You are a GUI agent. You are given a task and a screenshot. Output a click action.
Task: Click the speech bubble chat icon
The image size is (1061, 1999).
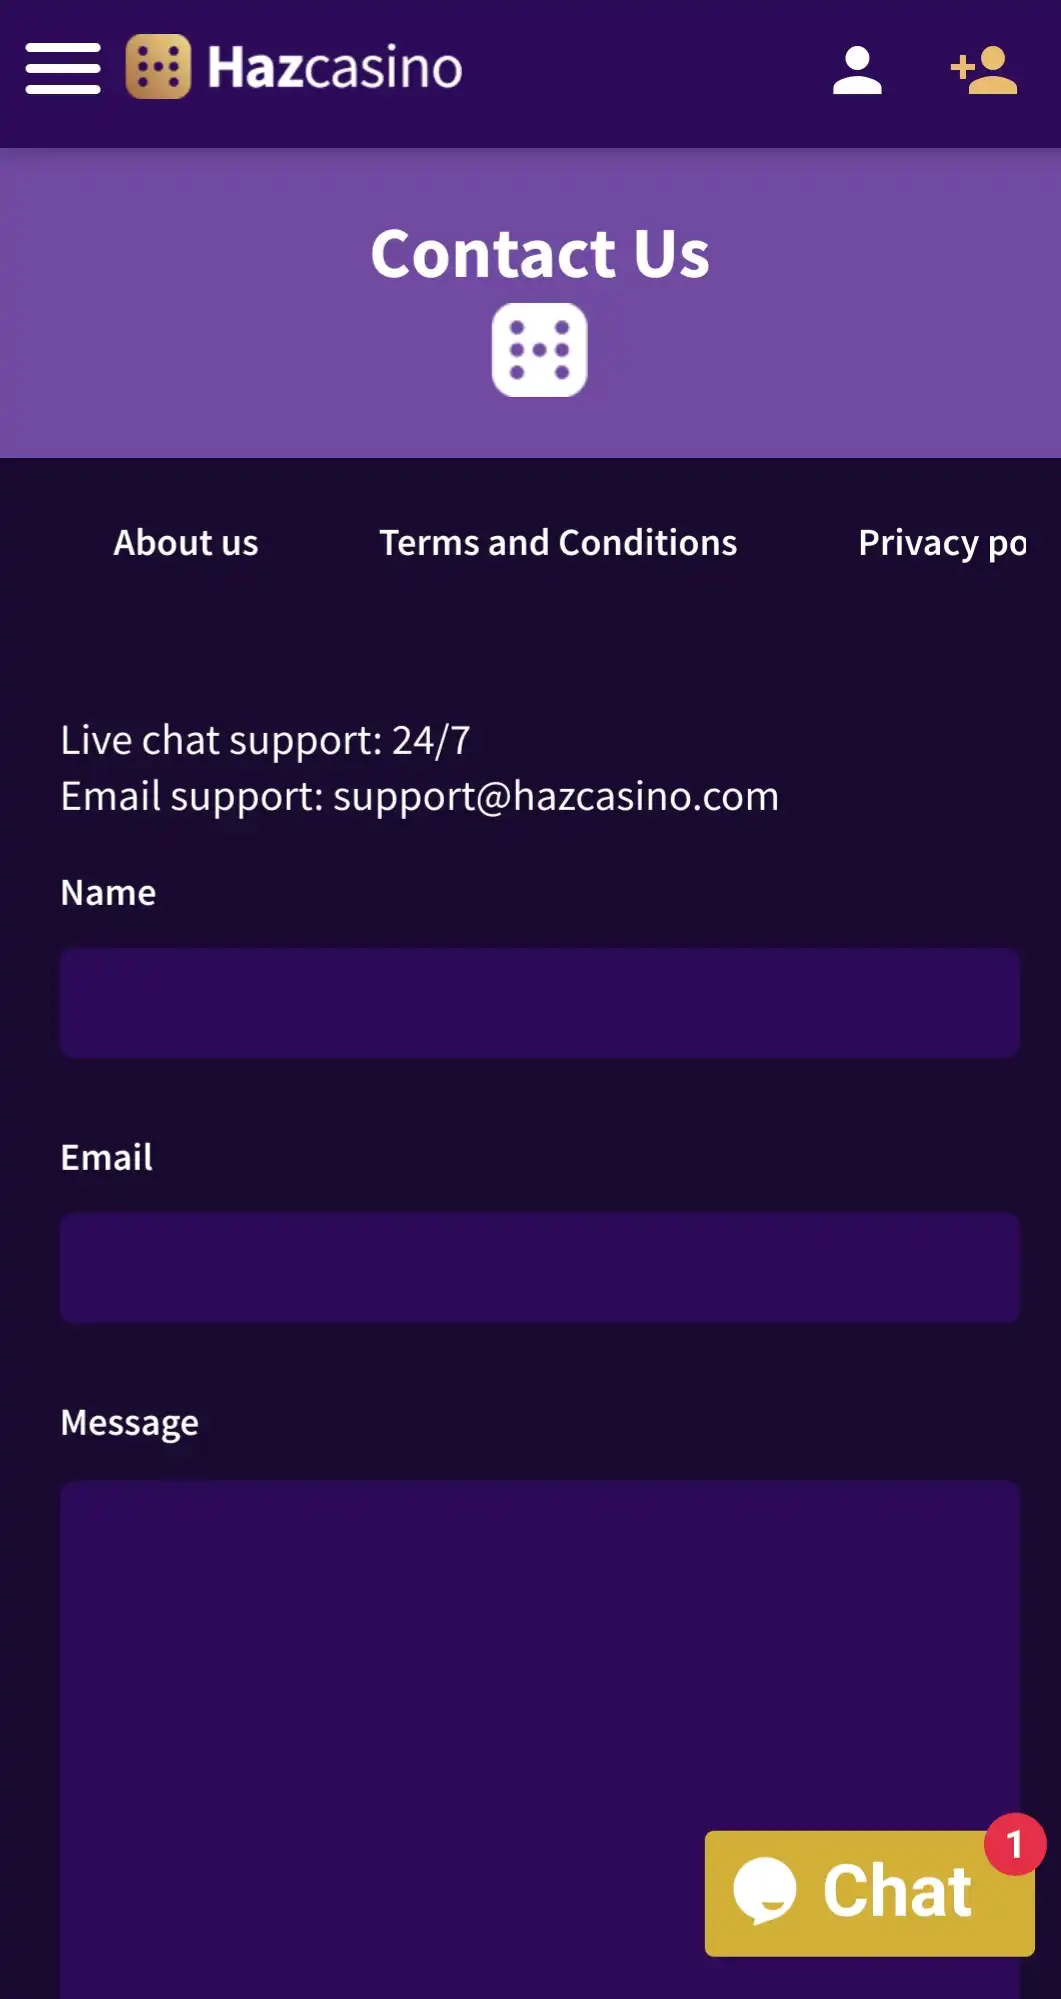click(765, 1890)
